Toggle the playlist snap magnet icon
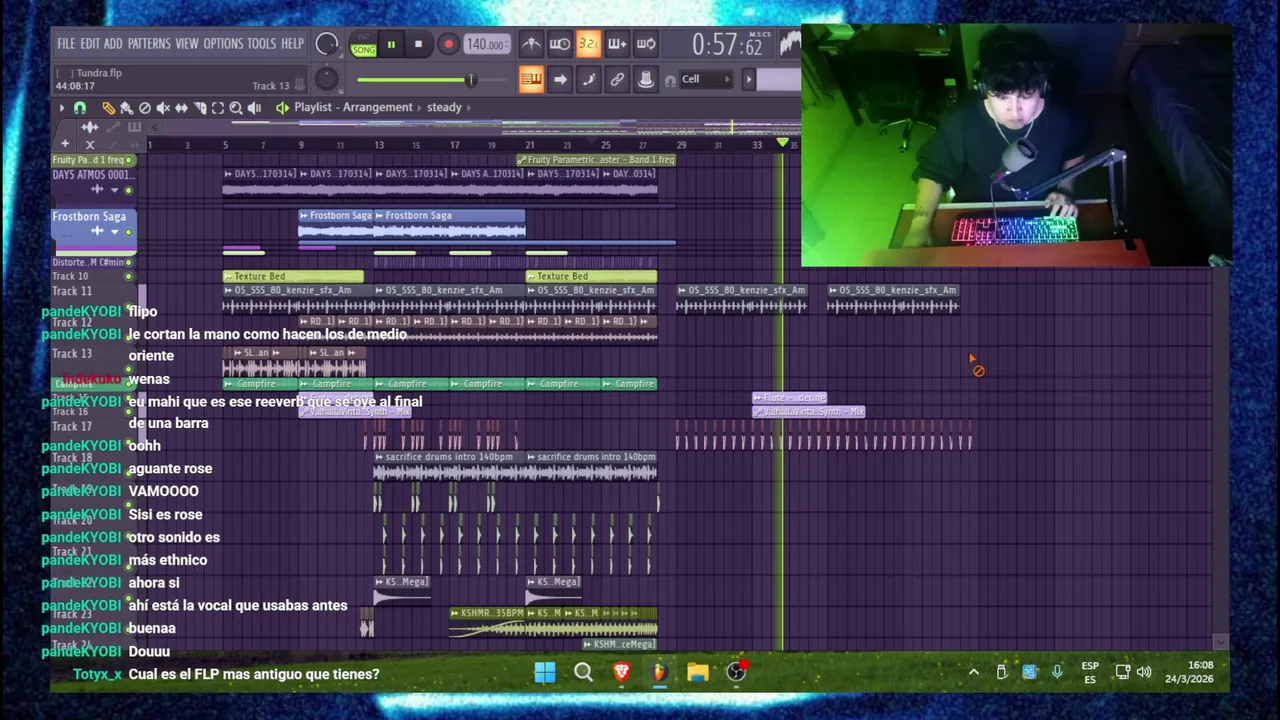 tap(80, 108)
